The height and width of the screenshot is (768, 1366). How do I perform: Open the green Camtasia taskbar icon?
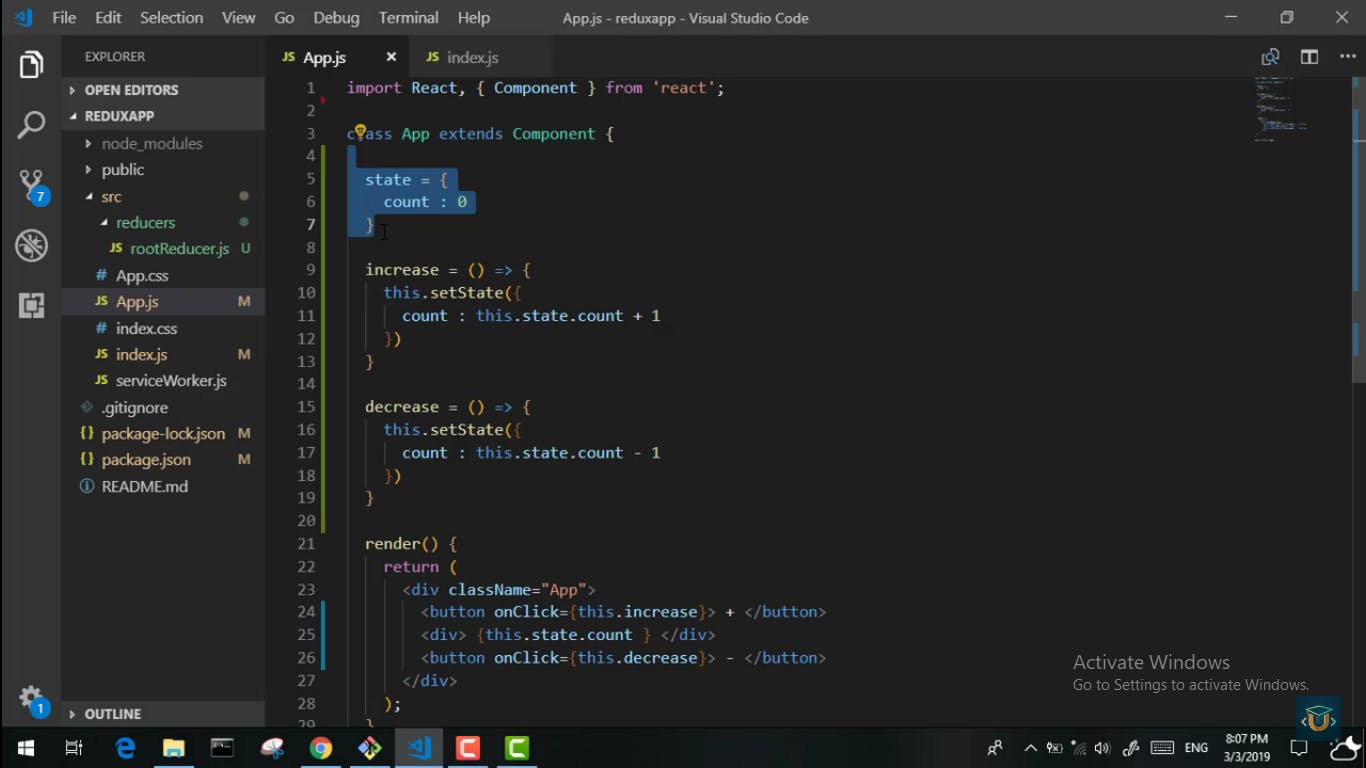click(517, 748)
